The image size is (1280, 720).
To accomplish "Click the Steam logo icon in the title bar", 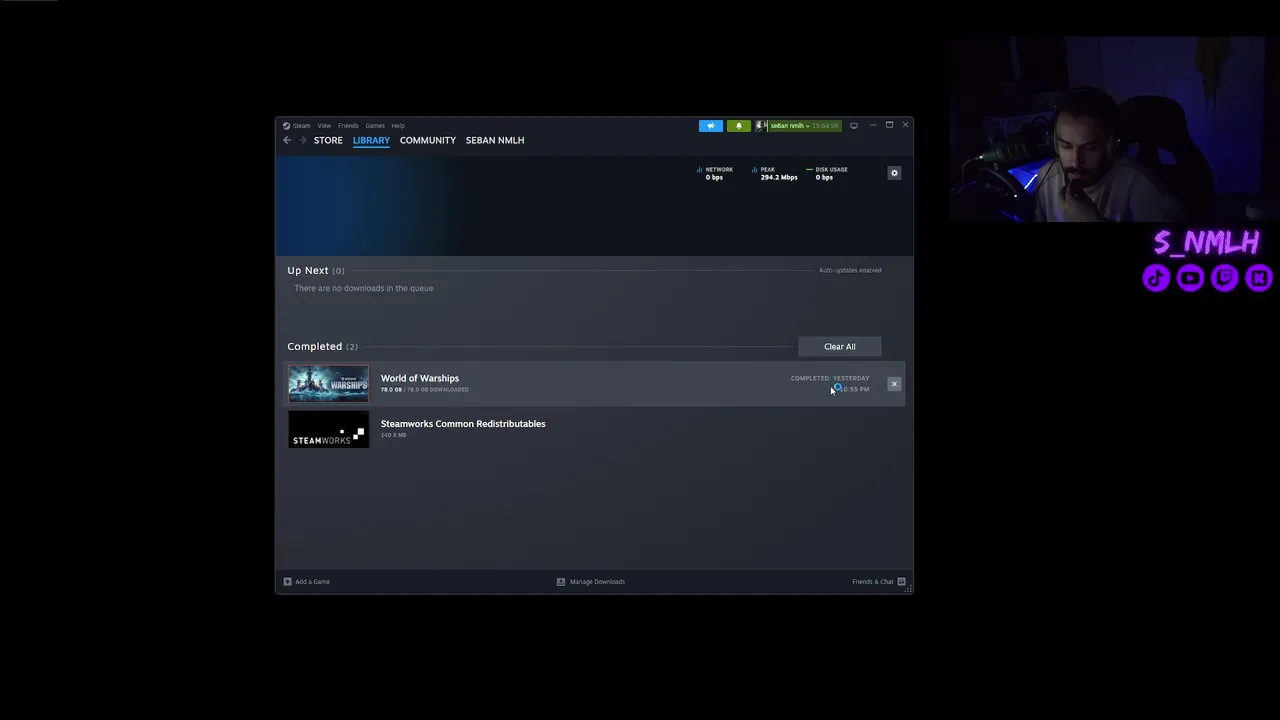I will (286, 126).
